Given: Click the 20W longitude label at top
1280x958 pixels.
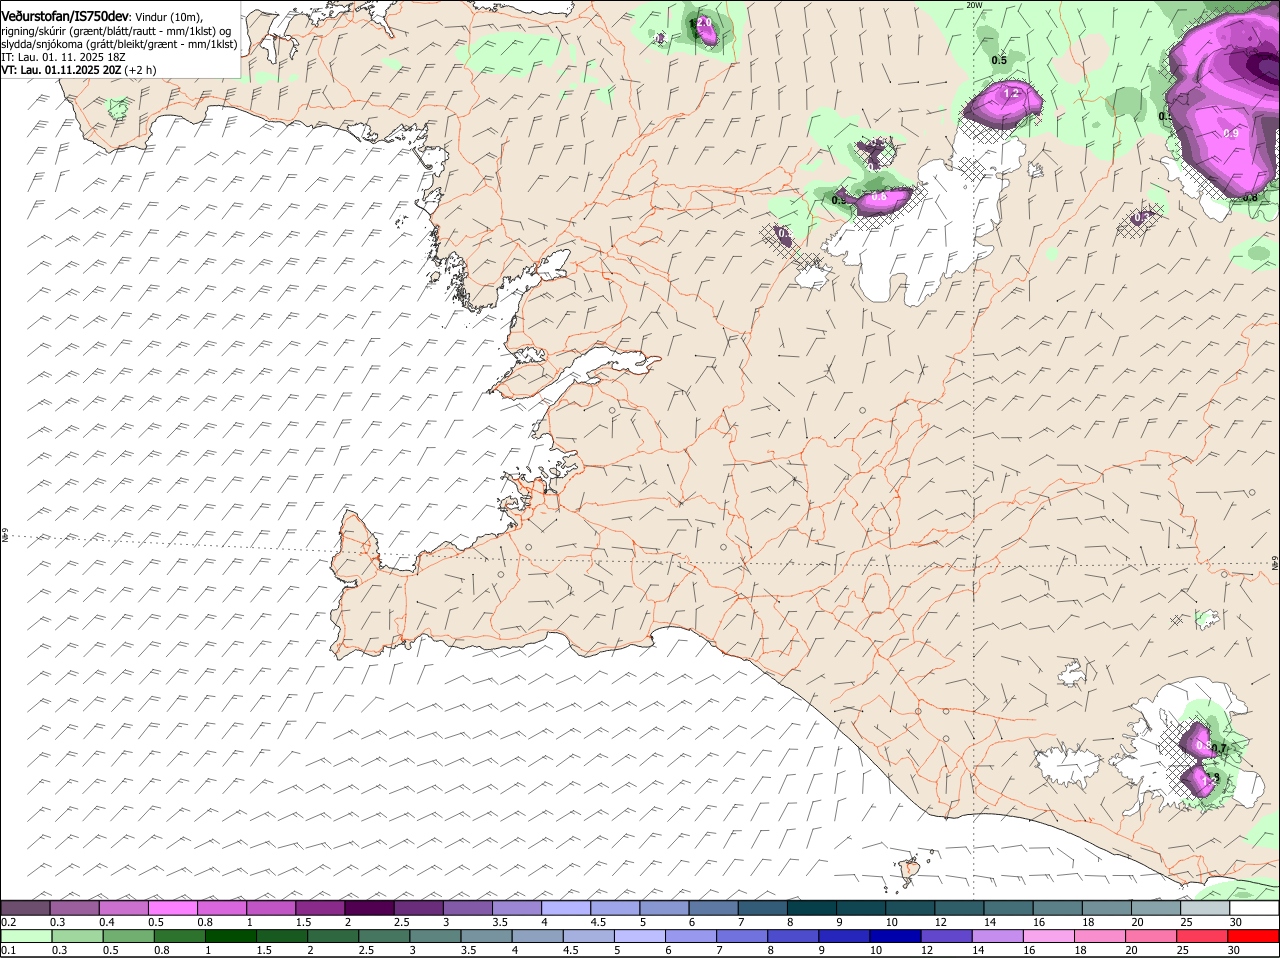Looking at the screenshot, I should click(975, 5).
